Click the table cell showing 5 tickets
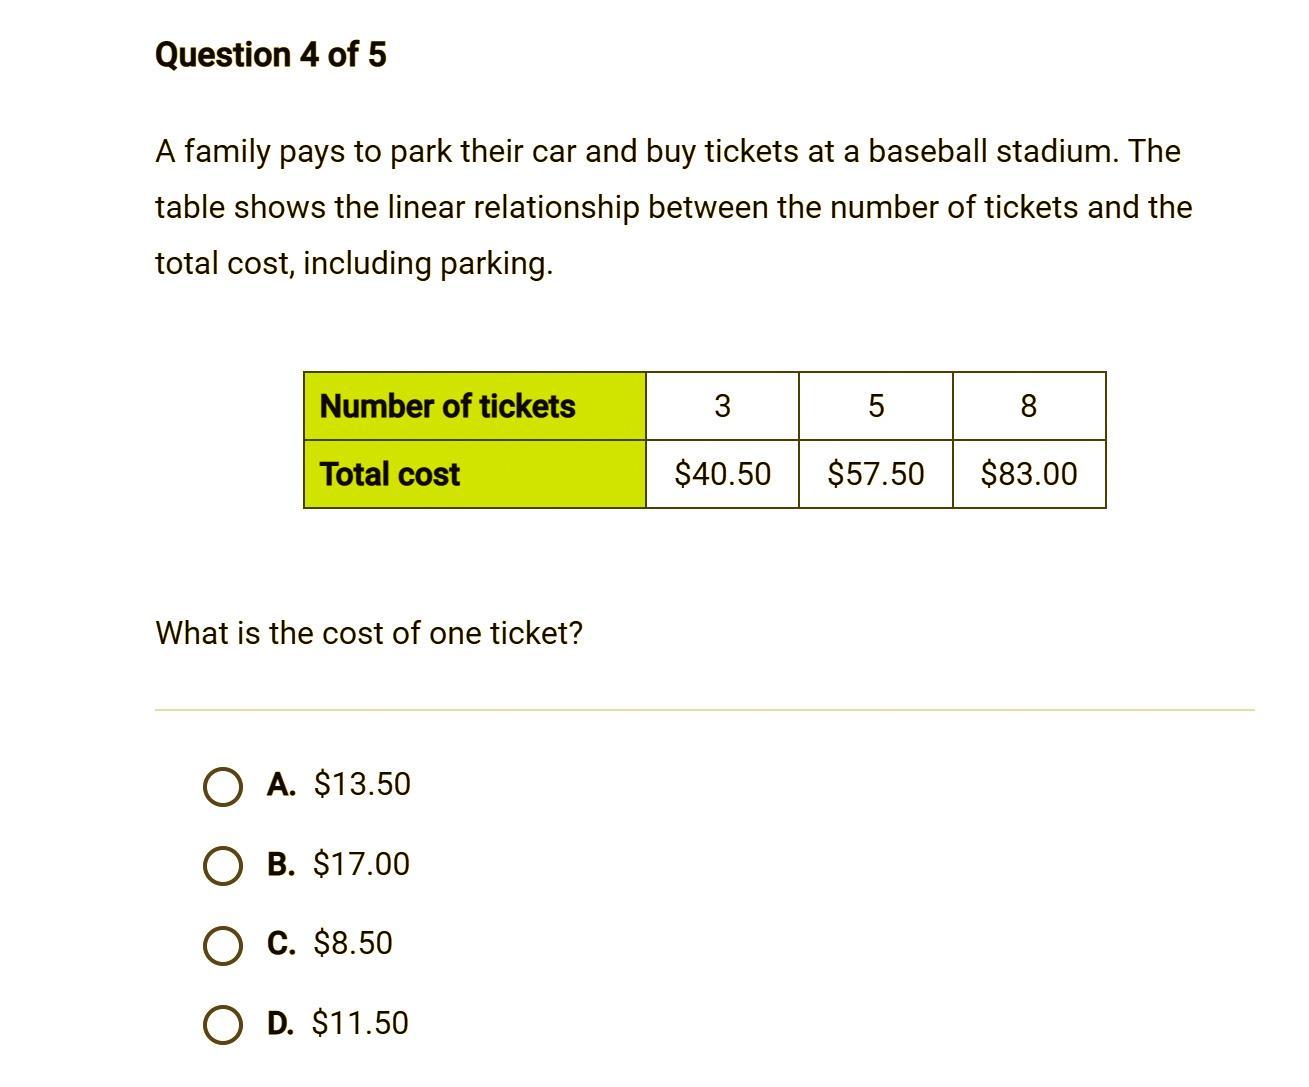Screen dimensions: 1309x1087 876,406
